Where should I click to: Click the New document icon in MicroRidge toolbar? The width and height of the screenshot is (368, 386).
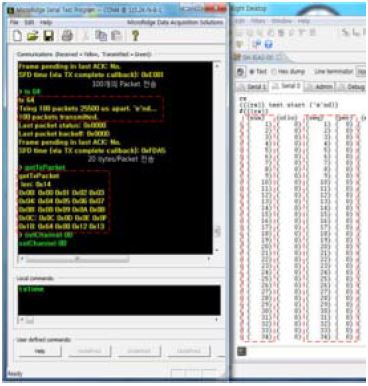pos(17,35)
